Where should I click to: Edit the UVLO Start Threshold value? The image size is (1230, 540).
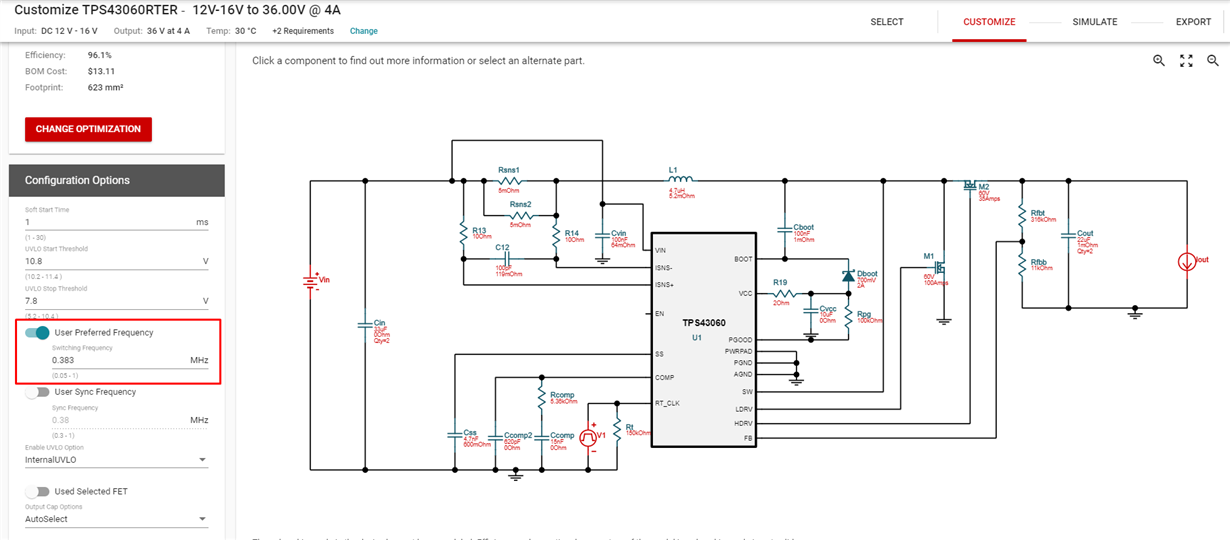(x=116, y=261)
